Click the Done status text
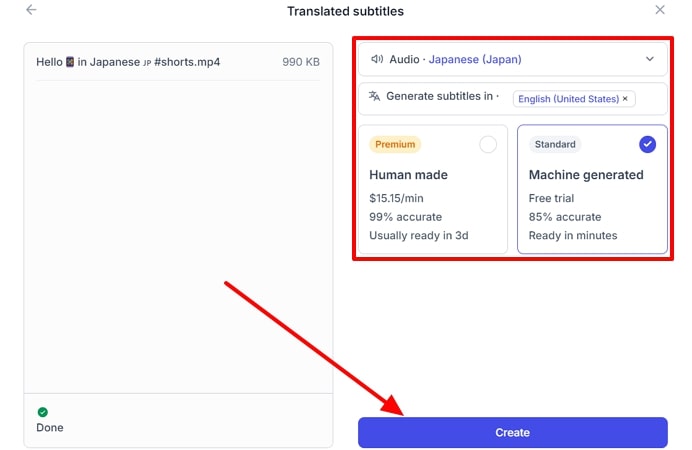This screenshot has height=450, width=692. click(x=50, y=428)
